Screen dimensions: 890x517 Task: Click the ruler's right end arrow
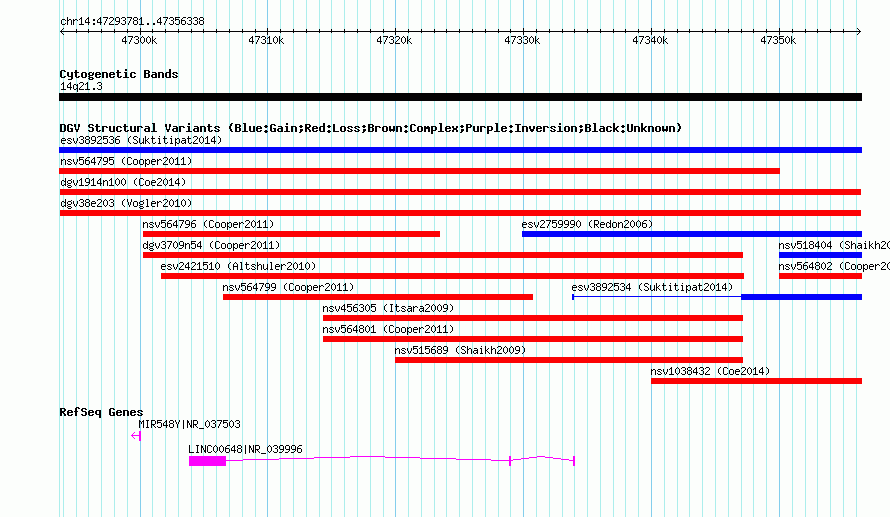[859, 32]
